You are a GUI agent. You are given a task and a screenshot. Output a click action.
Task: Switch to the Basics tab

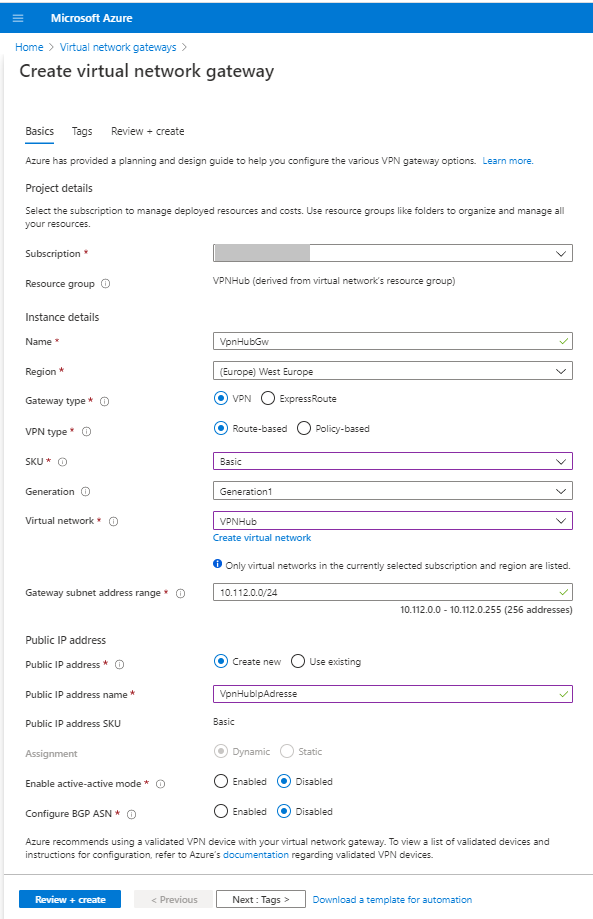(x=39, y=131)
